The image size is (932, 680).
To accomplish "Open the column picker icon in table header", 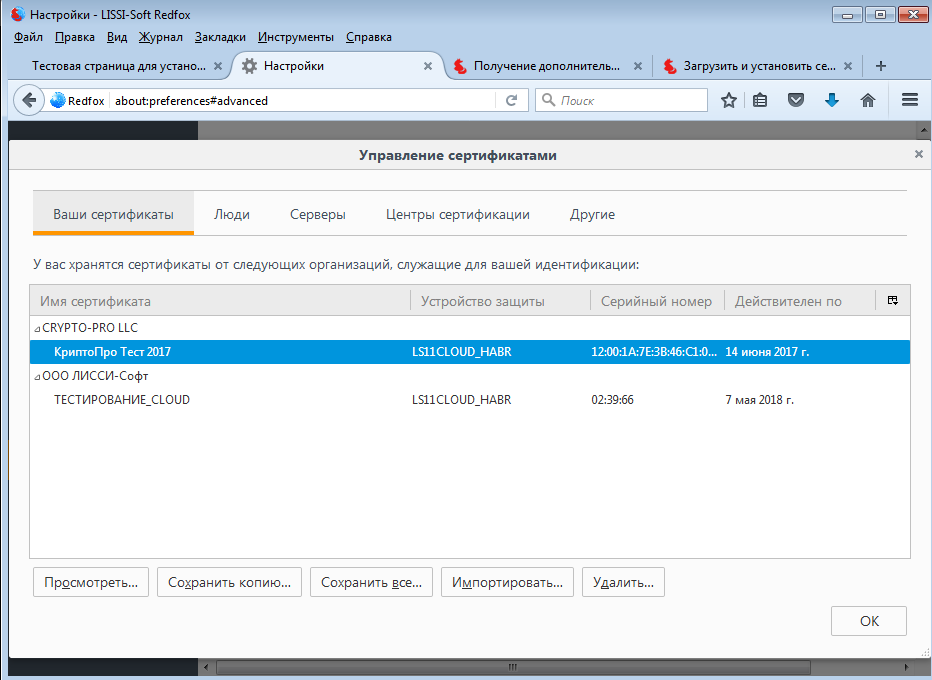I will (893, 300).
